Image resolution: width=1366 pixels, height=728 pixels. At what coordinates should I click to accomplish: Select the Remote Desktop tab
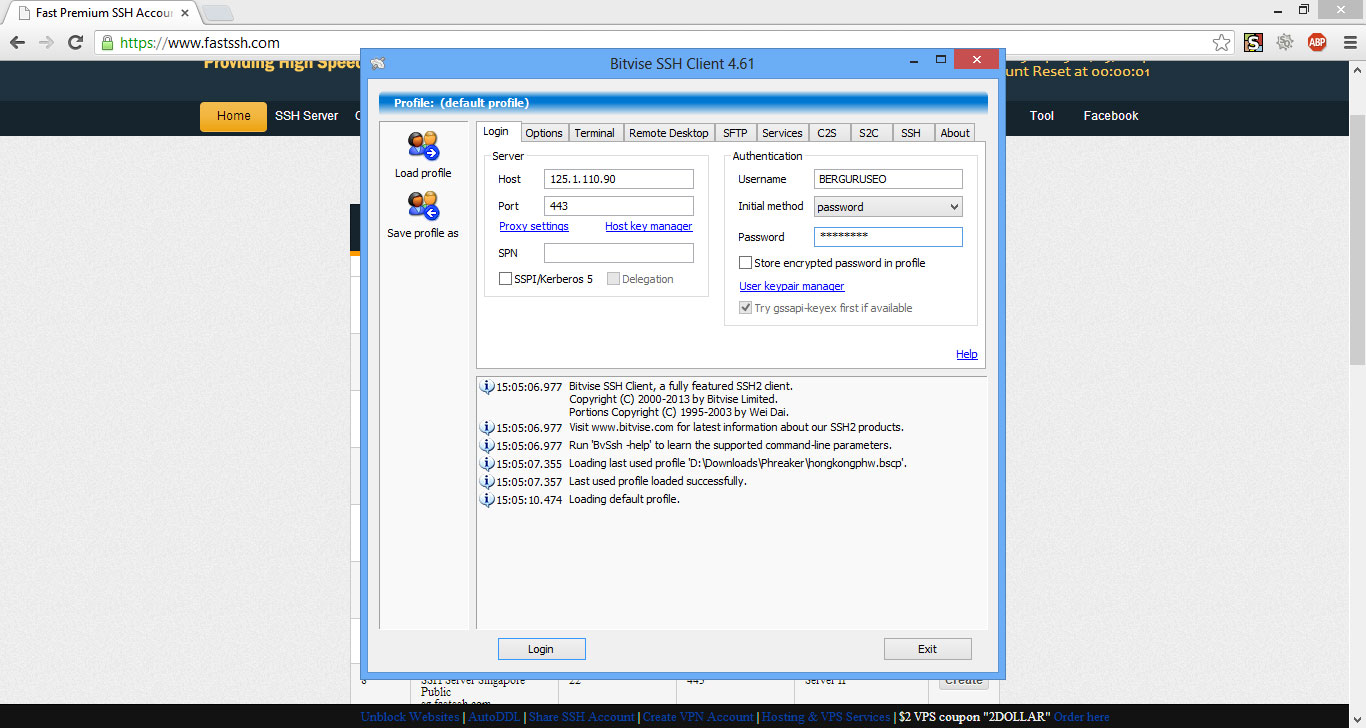[x=669, y=133]
